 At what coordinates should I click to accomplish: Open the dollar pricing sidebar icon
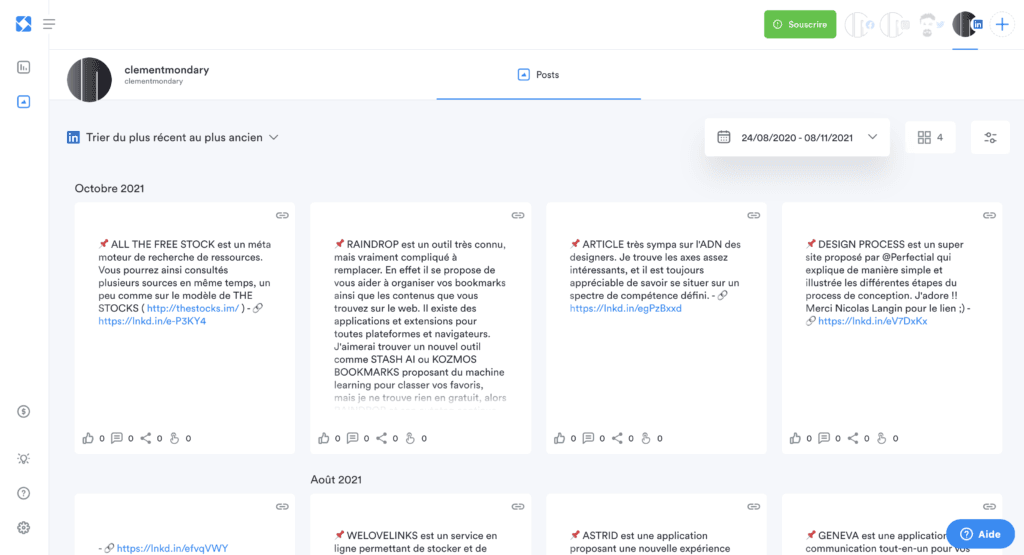pyautogui.click(x=24, y=411)
